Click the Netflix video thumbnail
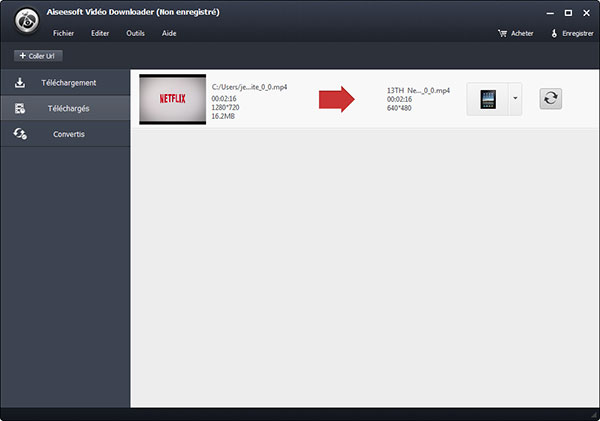 tap(172, 99)
